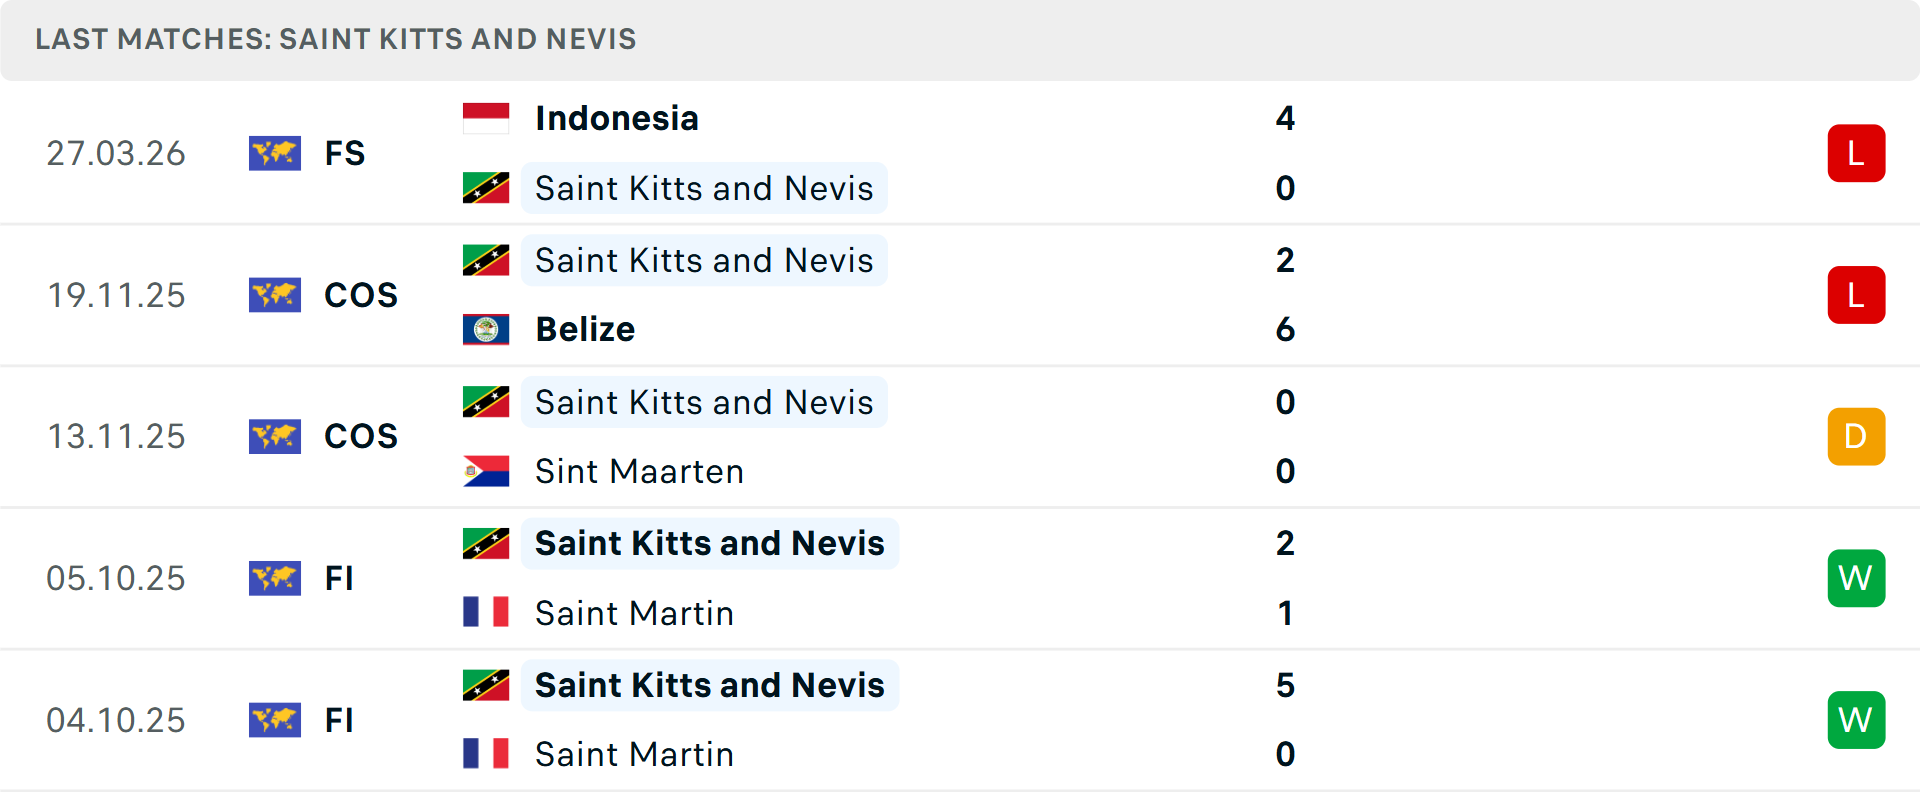Click Saint Martin flag in 04.10.25 match
Image resolution: width=1920 pixels, height=792 pixels.
486,753
